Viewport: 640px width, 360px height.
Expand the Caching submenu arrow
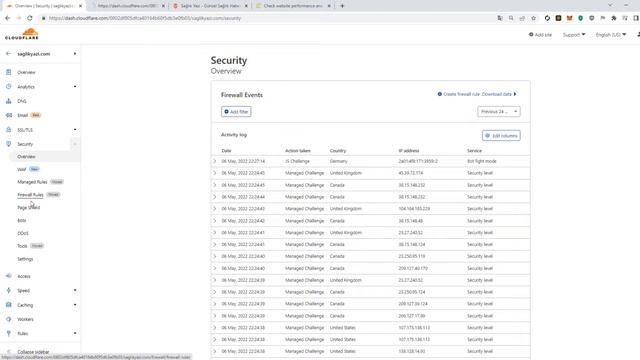click(75, 305)
